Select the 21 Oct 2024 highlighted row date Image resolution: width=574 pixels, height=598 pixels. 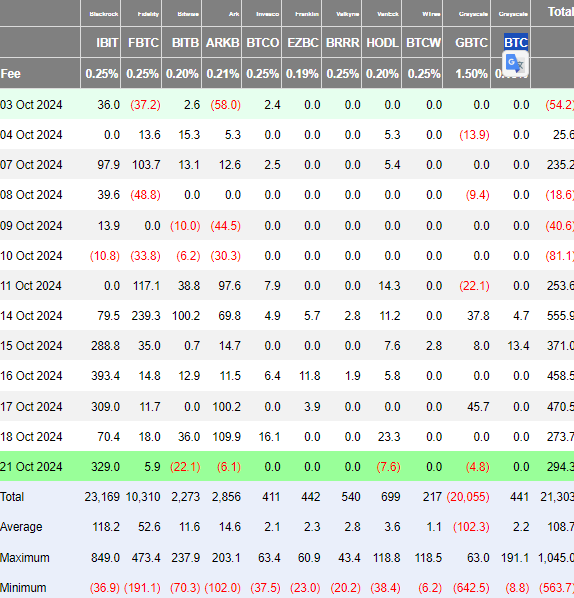pos(31,466)
